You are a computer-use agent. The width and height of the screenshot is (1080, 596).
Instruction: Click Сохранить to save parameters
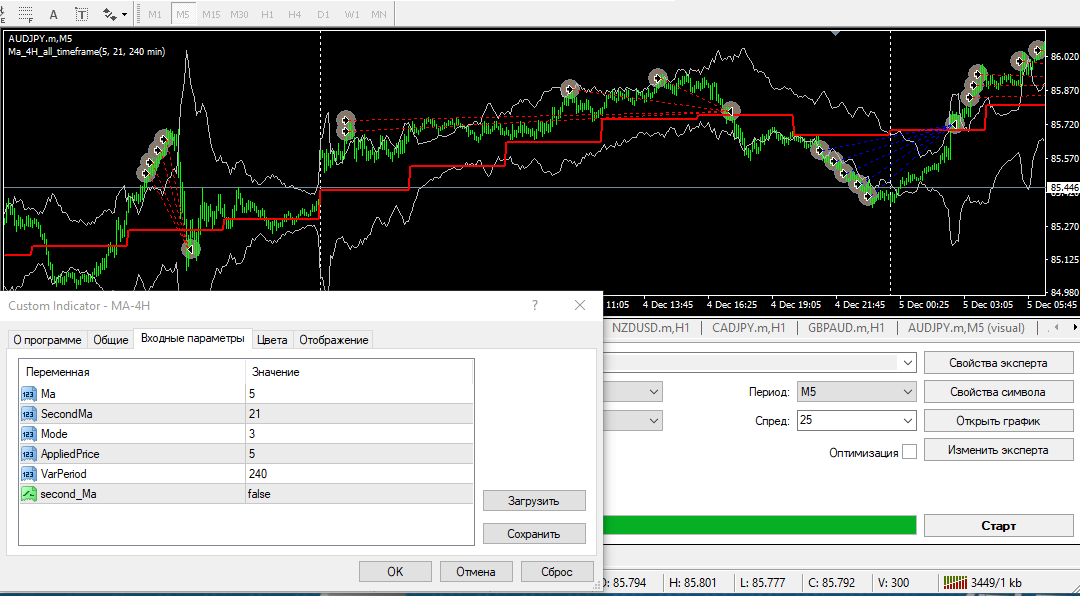(x=534, y=533)
